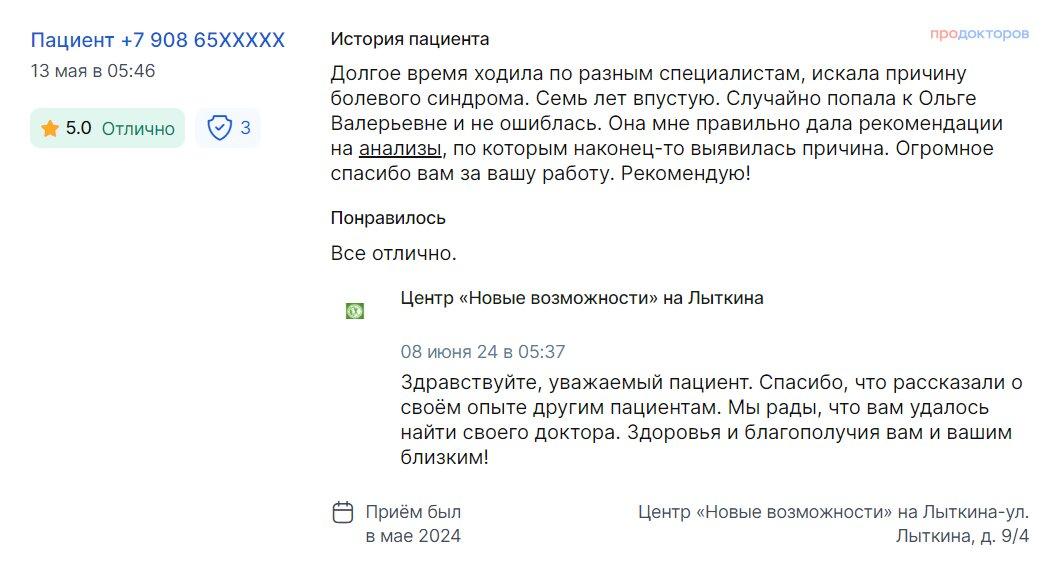Click the review text starting Долгое время ходила

(667, 123)
